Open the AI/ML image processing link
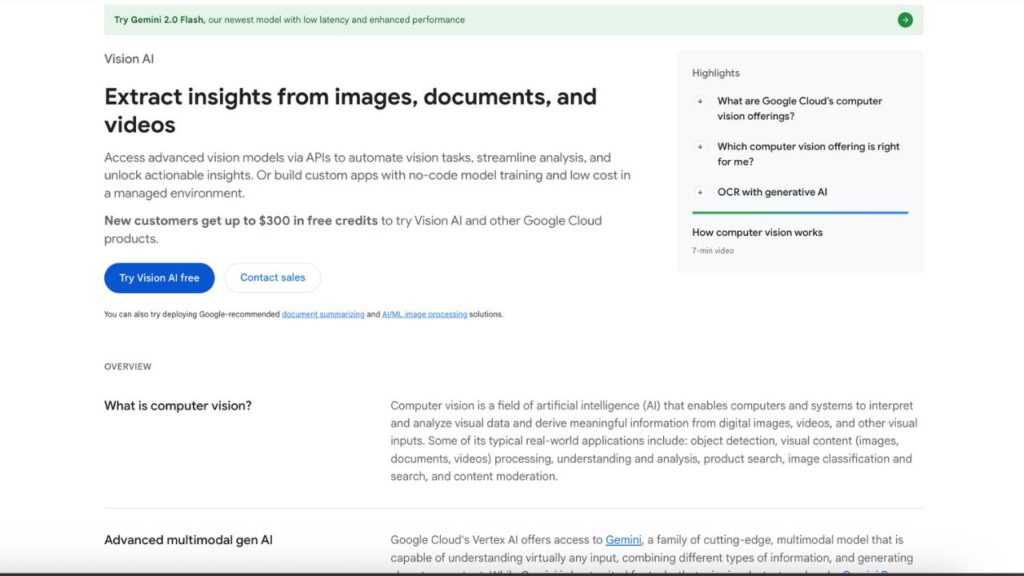 [x=424, y=314]
